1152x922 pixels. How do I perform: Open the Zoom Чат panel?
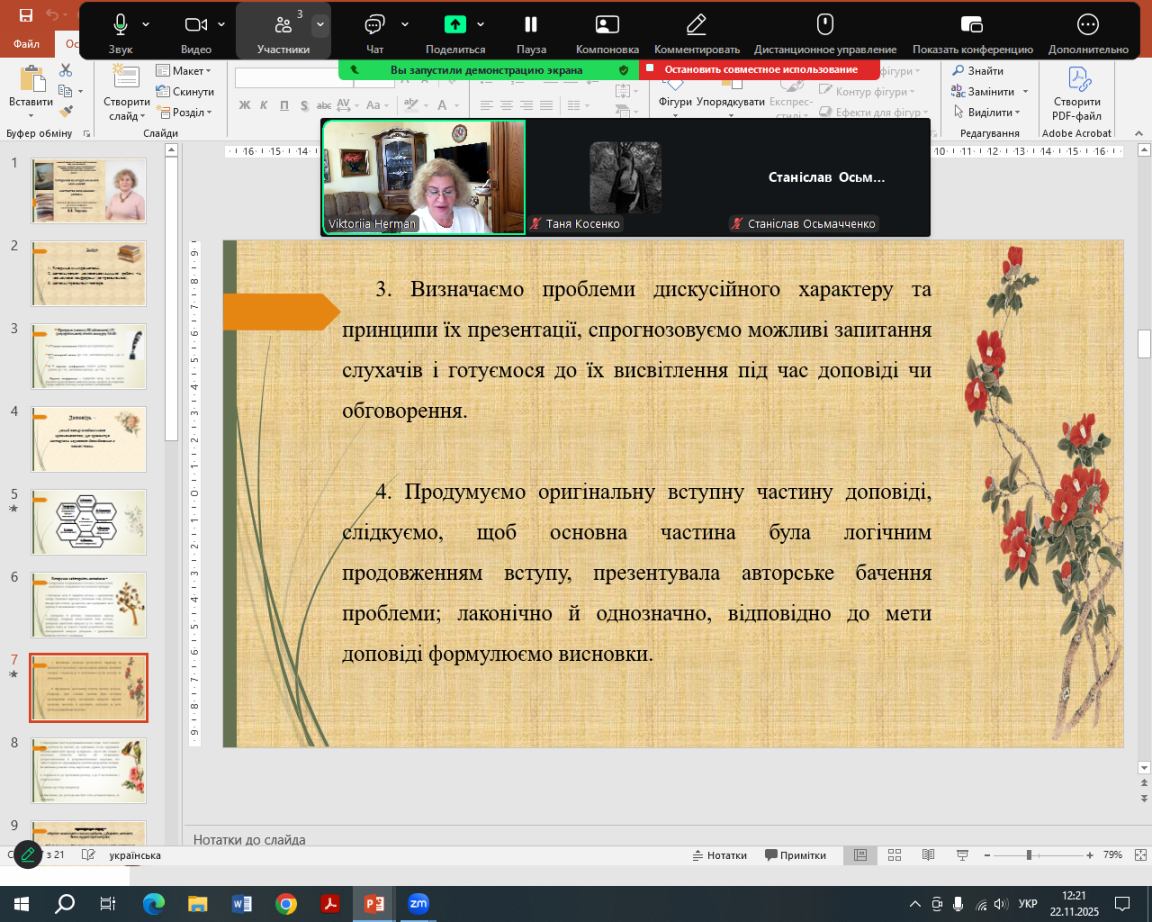click(x=375, y=25)
